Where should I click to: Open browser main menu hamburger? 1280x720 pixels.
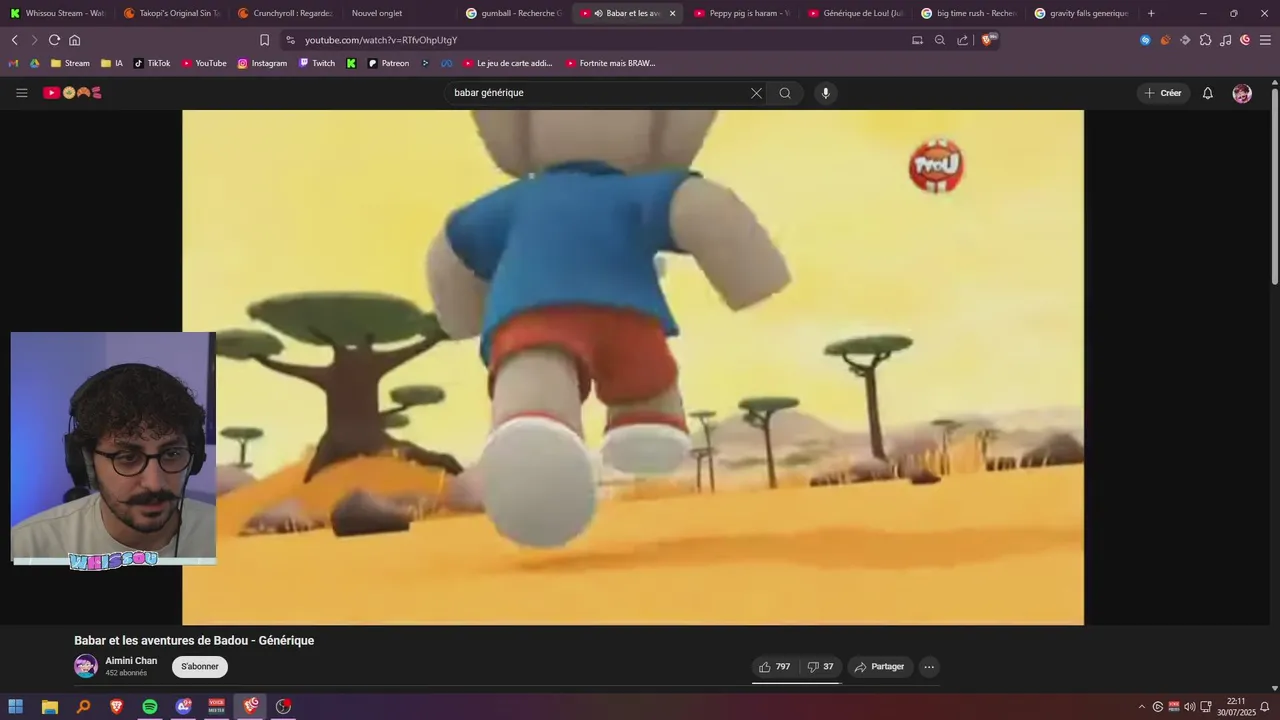pyautogui.click(x=1265, y=40)
